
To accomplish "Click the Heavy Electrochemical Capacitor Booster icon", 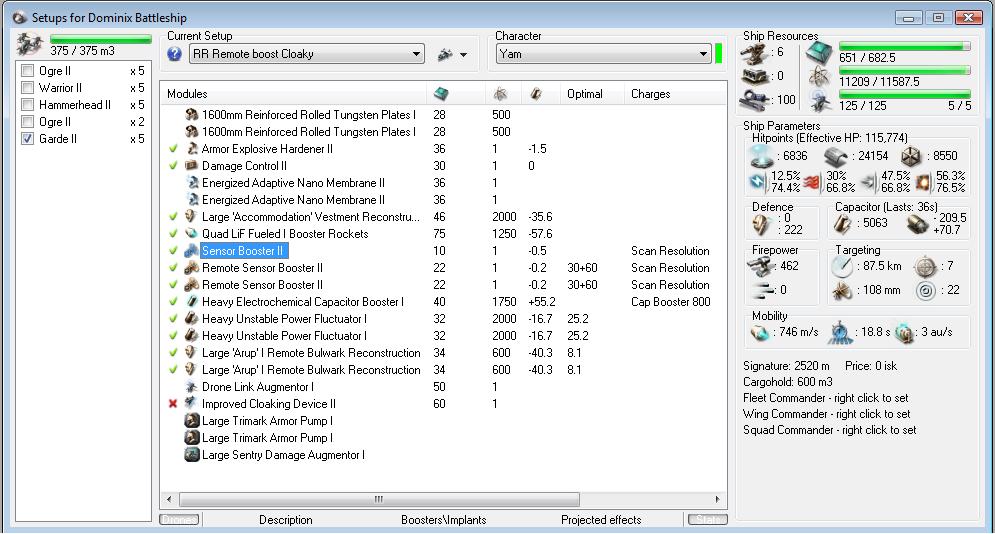I will pyautogui.click(x=191, y=301).
